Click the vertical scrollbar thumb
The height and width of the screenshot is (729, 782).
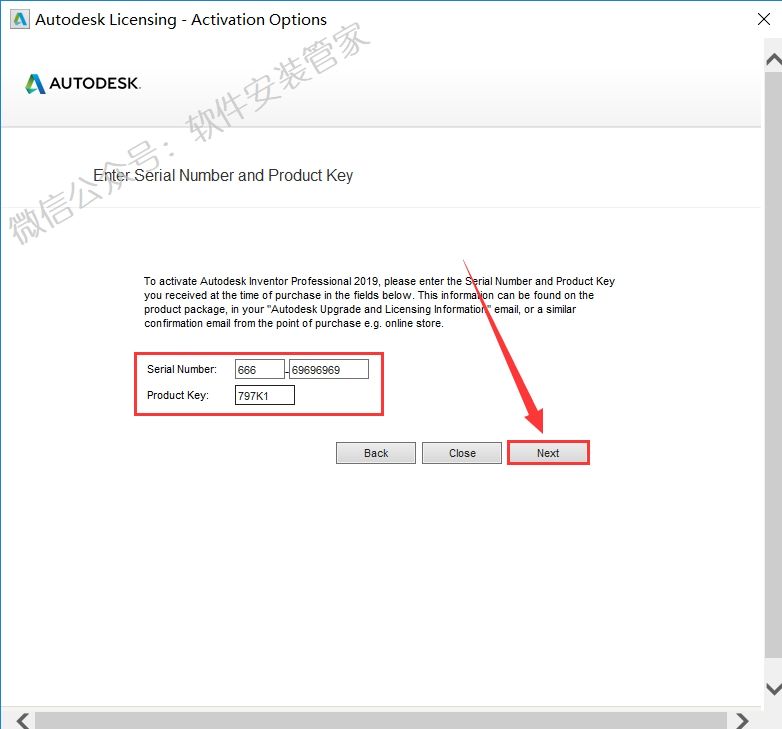point(772,370)
